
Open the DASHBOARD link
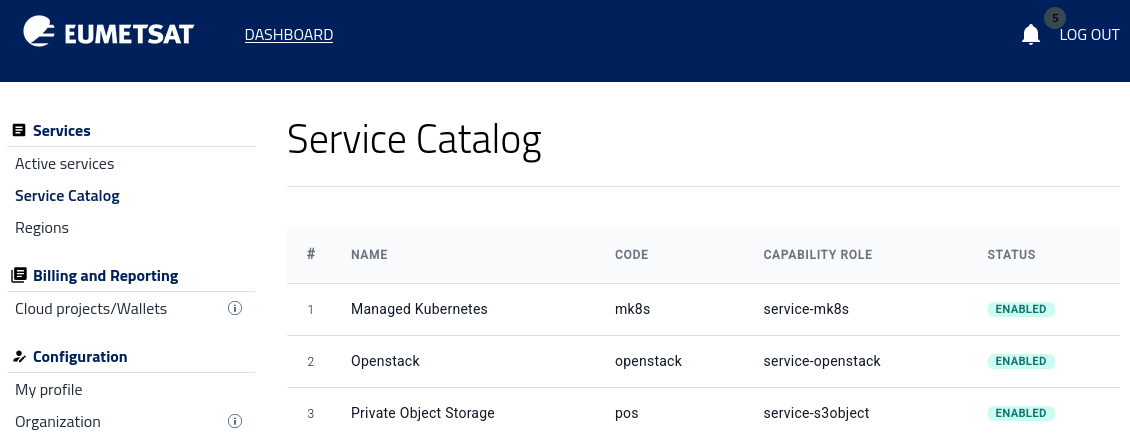coord(289,35)
